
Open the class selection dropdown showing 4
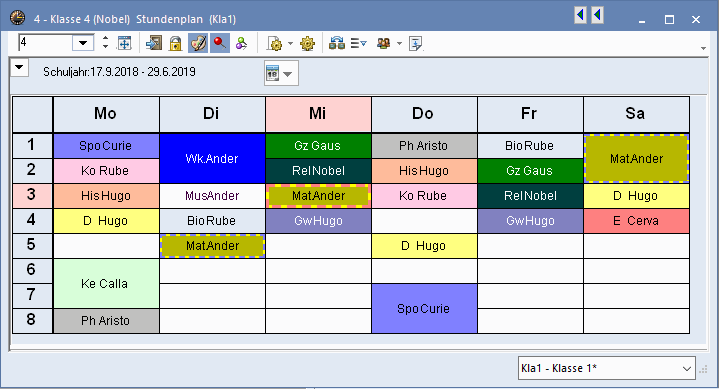pyautogui.click(x=83, y=43)
